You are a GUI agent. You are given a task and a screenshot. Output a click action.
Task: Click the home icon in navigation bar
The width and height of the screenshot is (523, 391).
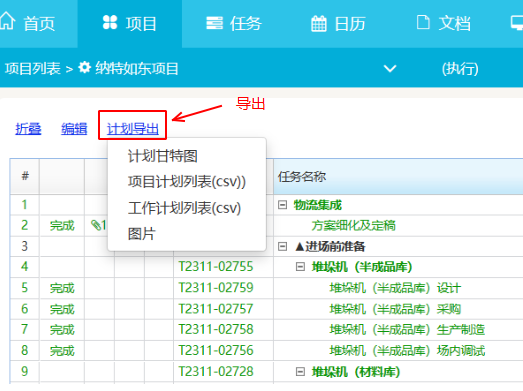pyautogui.click(x=8, y=21)
